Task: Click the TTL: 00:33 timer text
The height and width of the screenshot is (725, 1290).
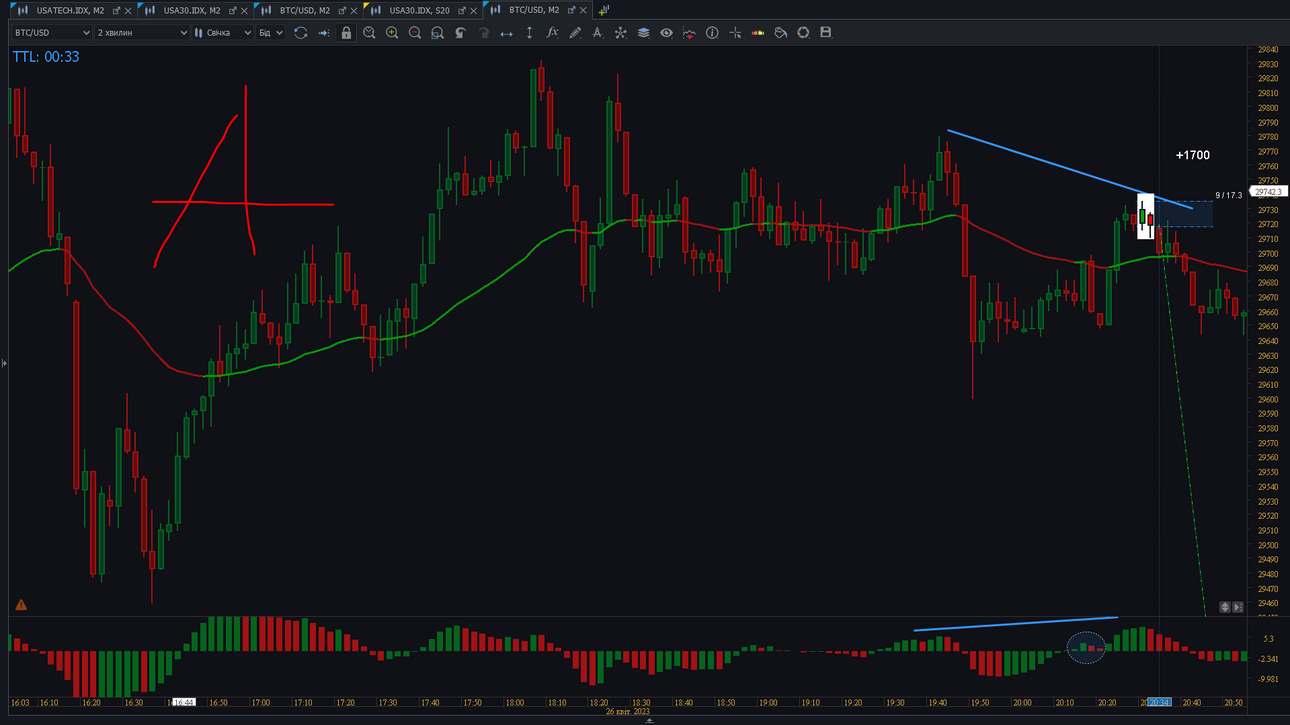Action: tap(46, 57)
